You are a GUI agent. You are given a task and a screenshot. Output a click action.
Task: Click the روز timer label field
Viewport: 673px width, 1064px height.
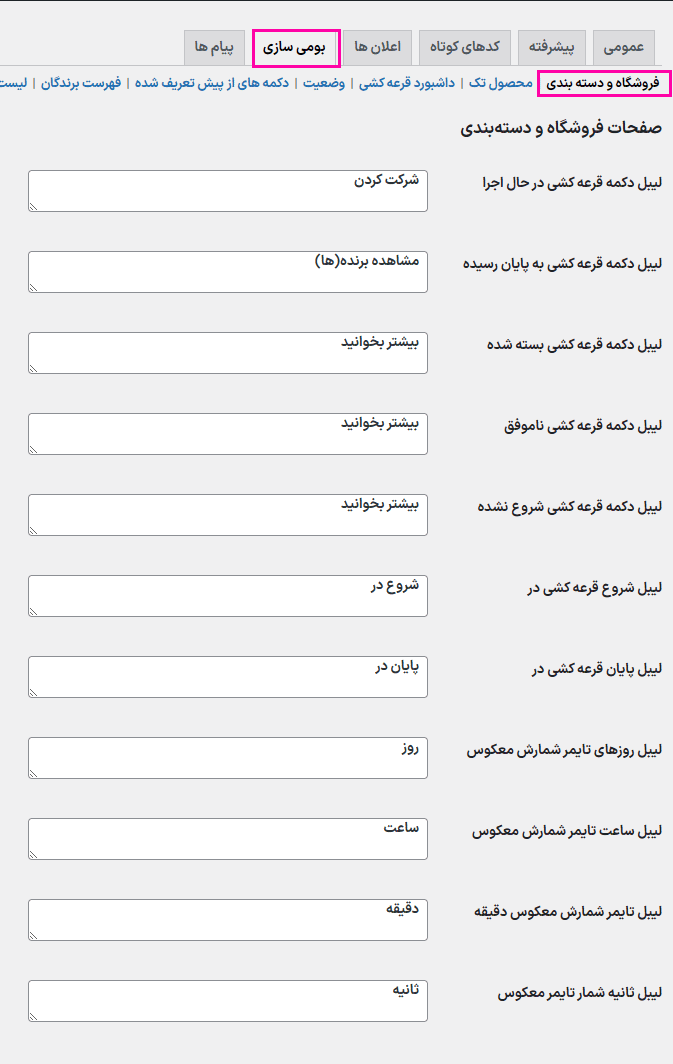click(x=228, y=758)
